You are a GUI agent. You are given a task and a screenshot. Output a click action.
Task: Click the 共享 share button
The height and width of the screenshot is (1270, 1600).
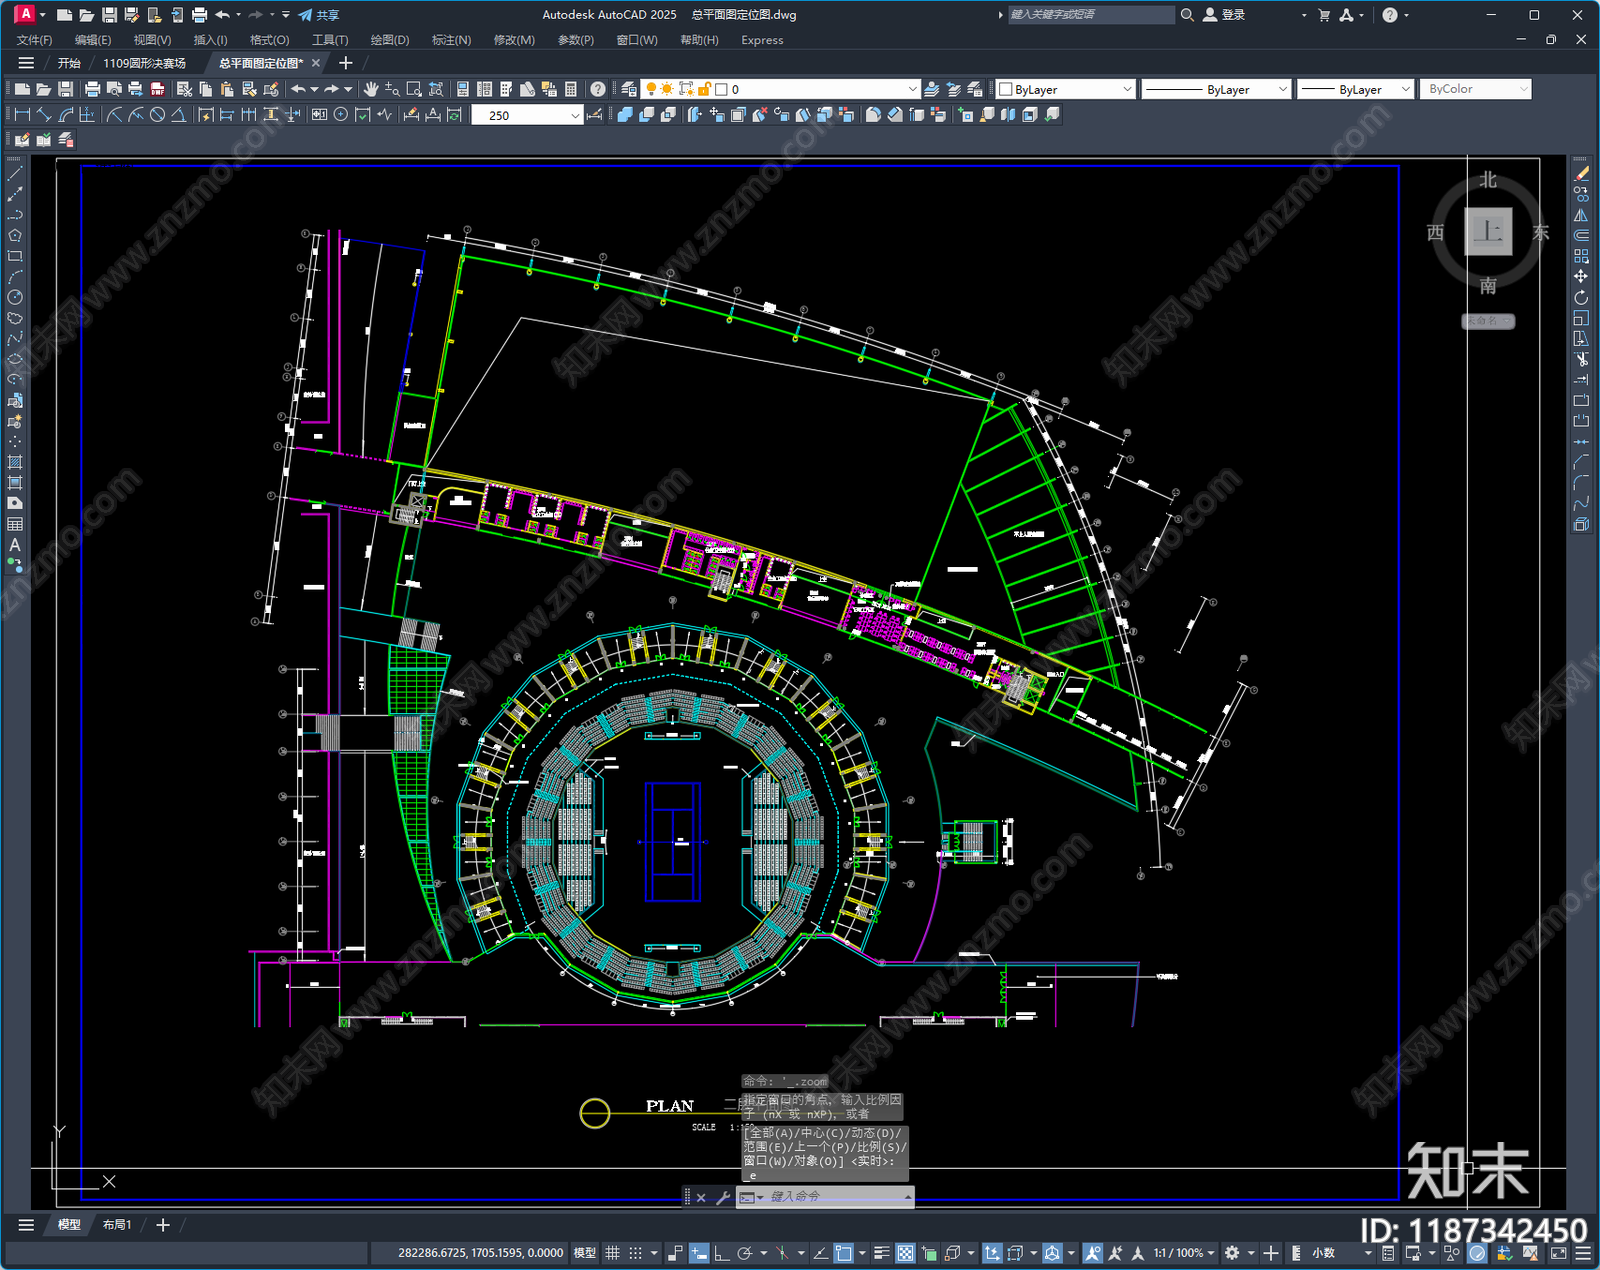319,15
